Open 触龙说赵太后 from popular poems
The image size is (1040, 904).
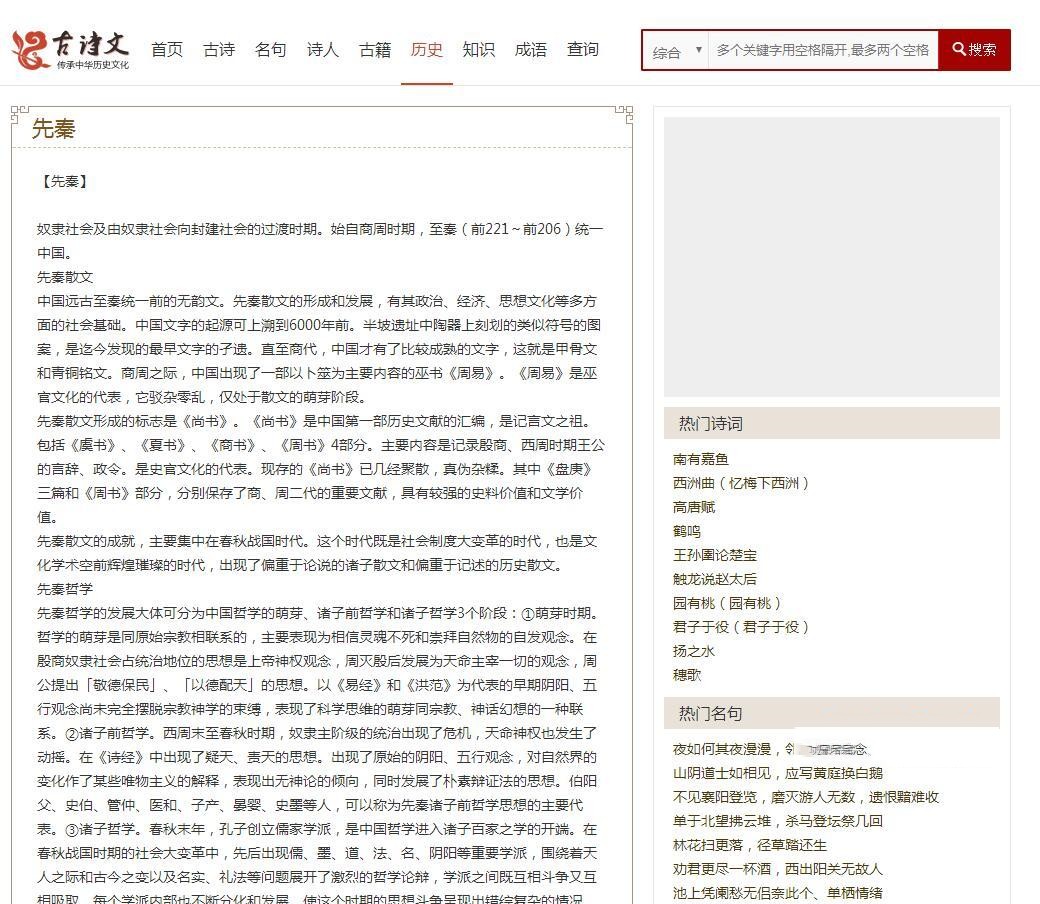(715, 579)
